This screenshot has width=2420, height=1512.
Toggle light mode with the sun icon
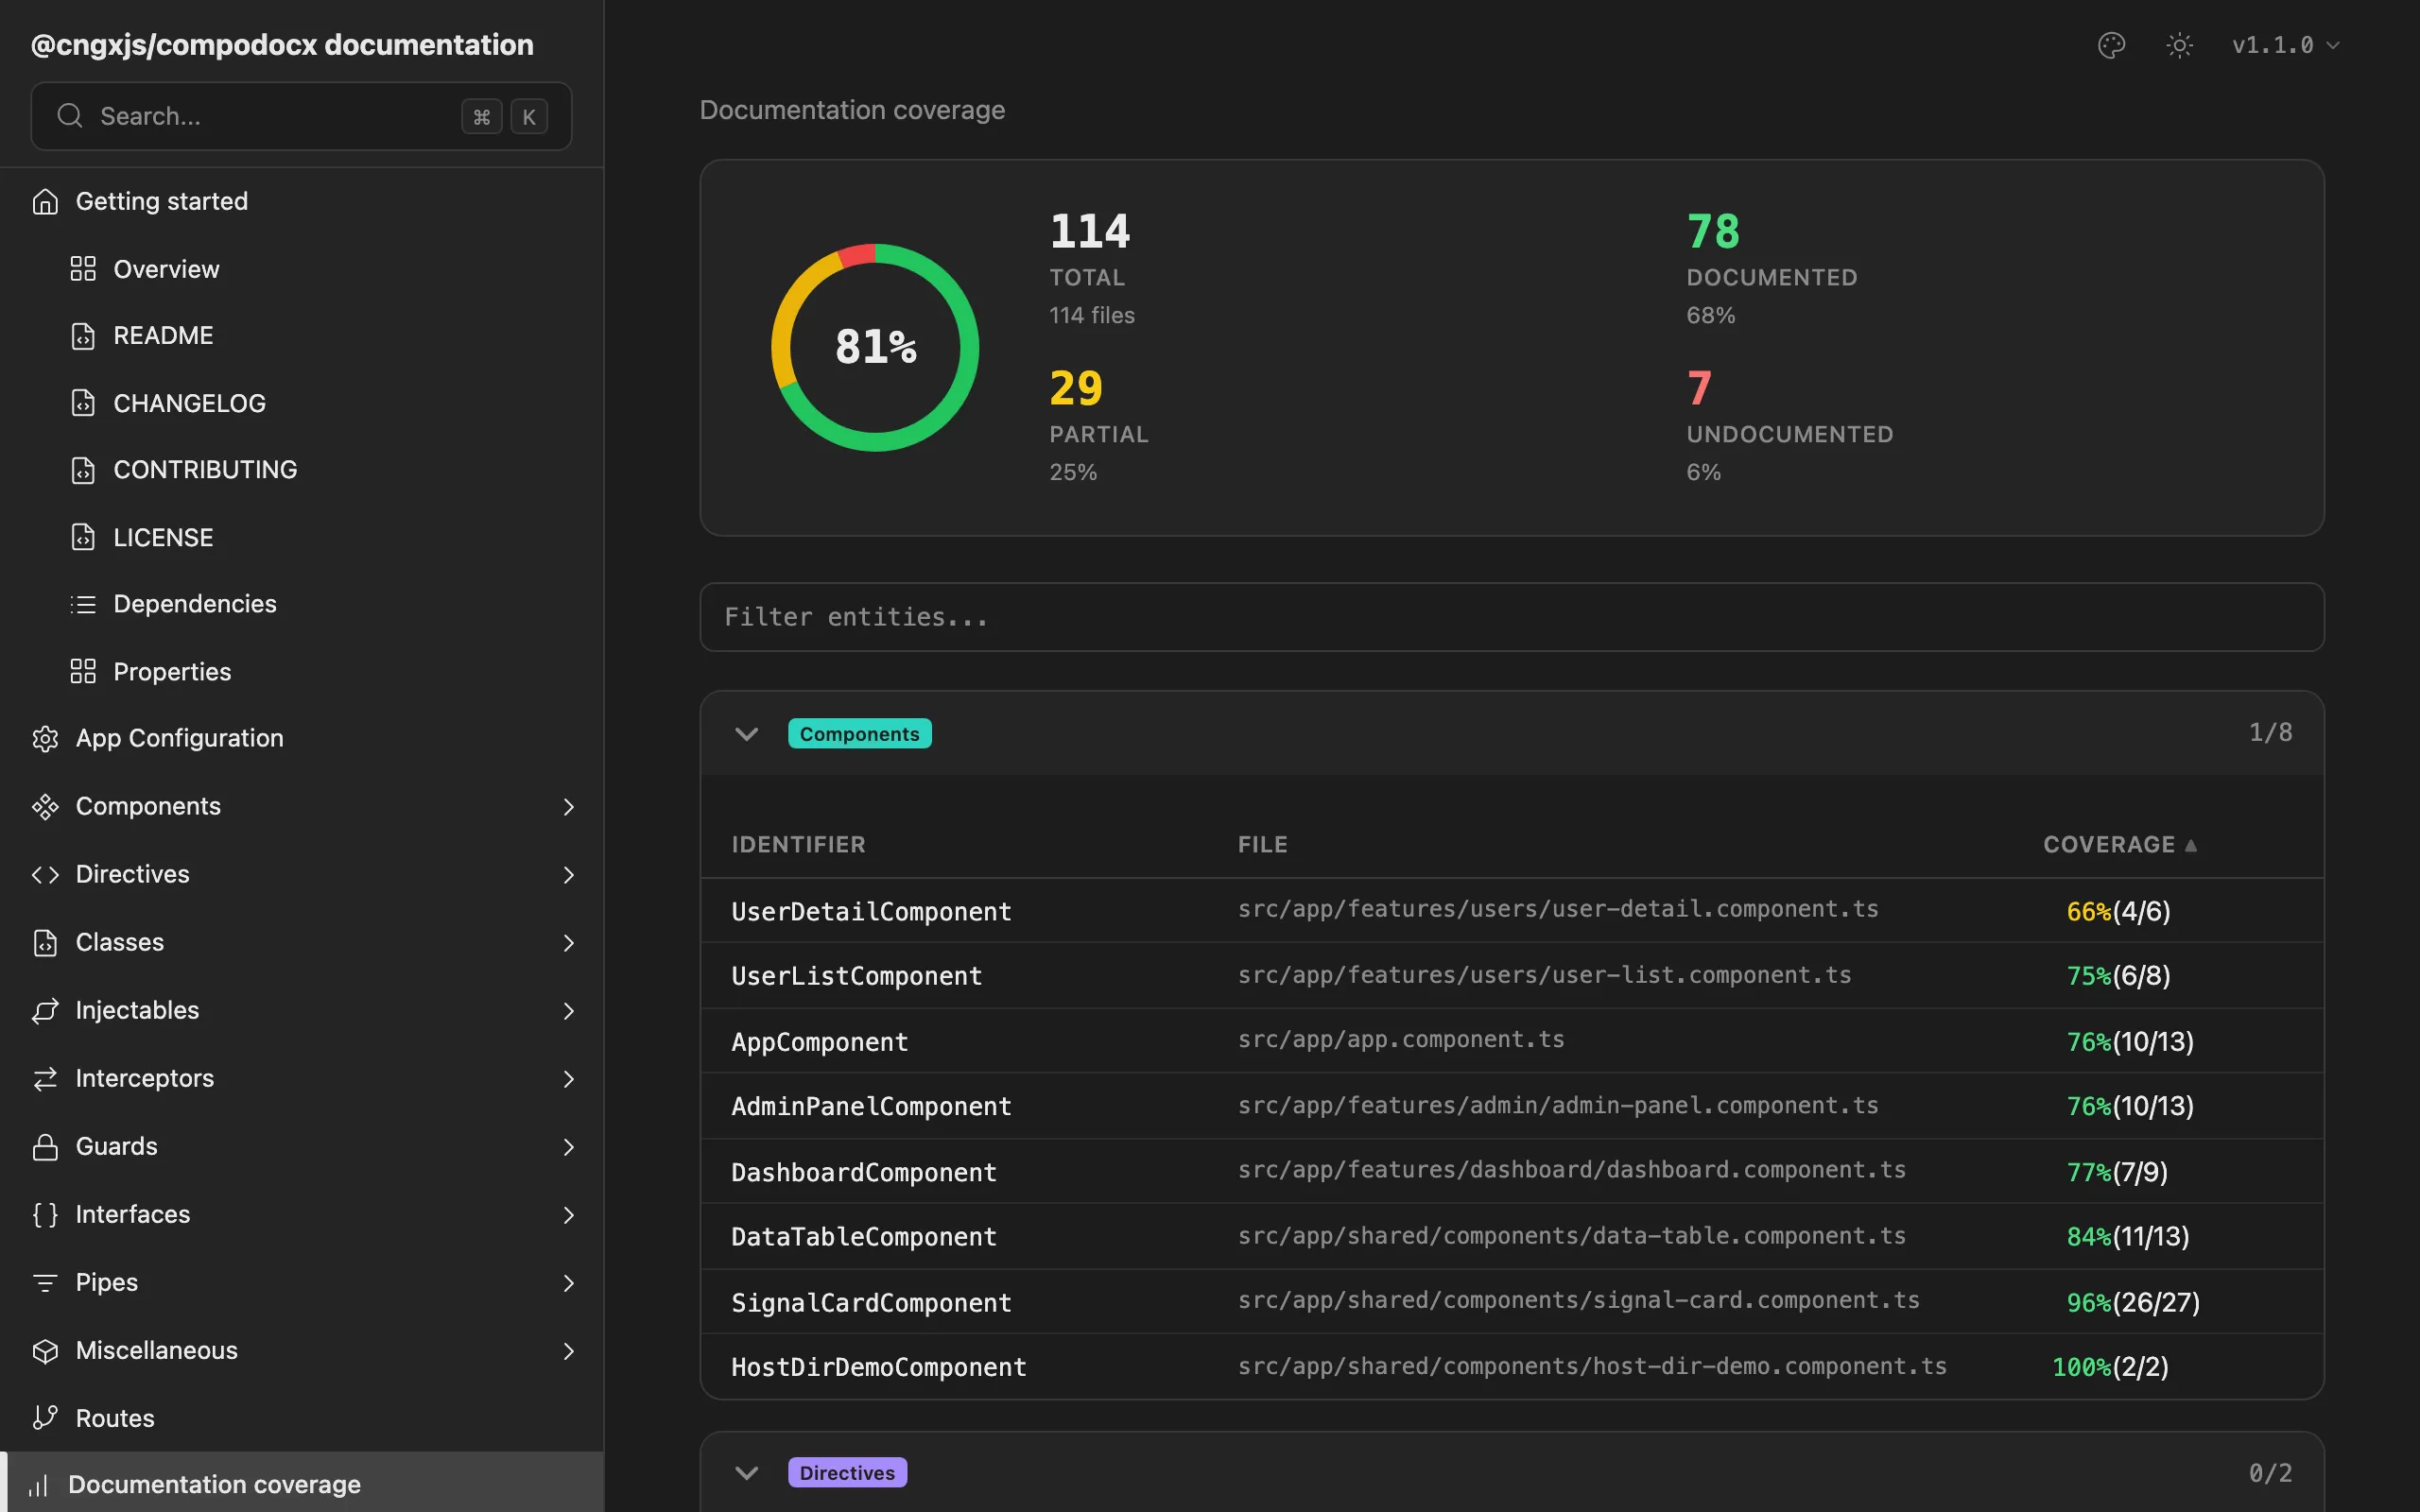pos(2179,45)
